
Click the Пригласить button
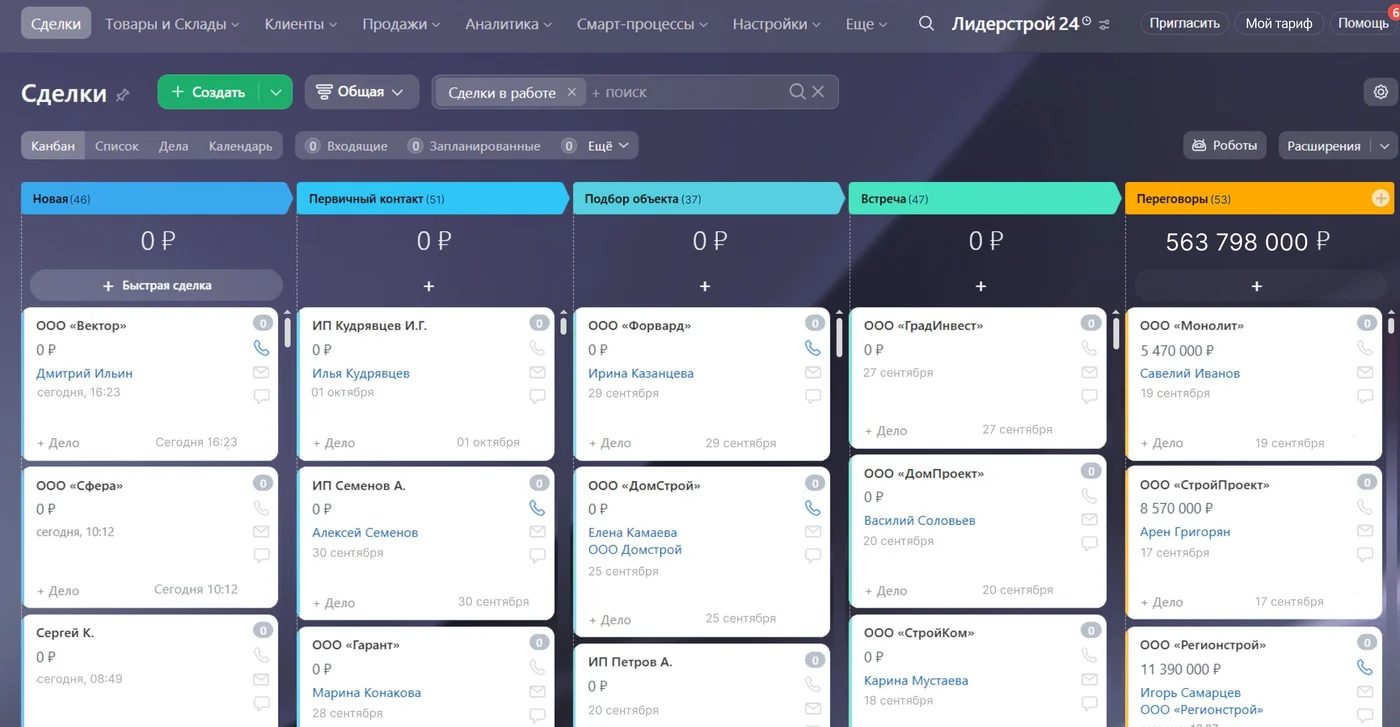click(x=1185, y=23)
